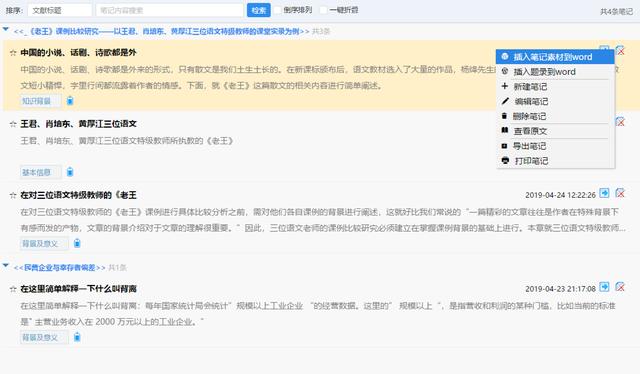Click pencil icon beside 编辑笔记

505,101
